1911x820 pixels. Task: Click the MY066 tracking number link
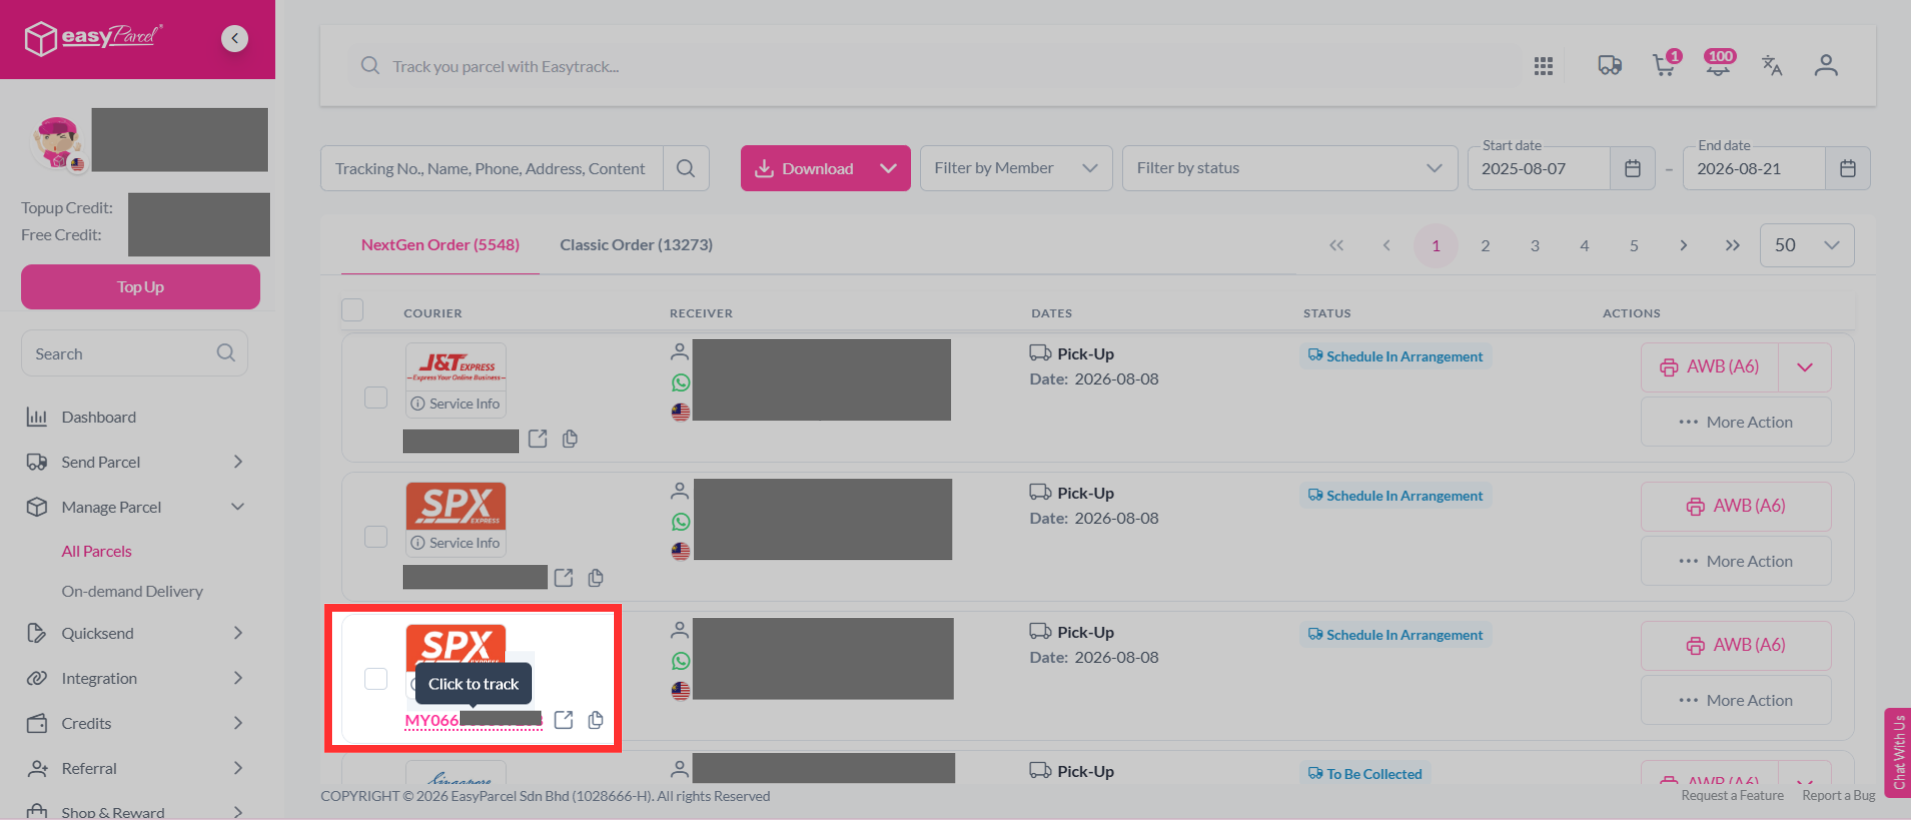coord(473,720)
